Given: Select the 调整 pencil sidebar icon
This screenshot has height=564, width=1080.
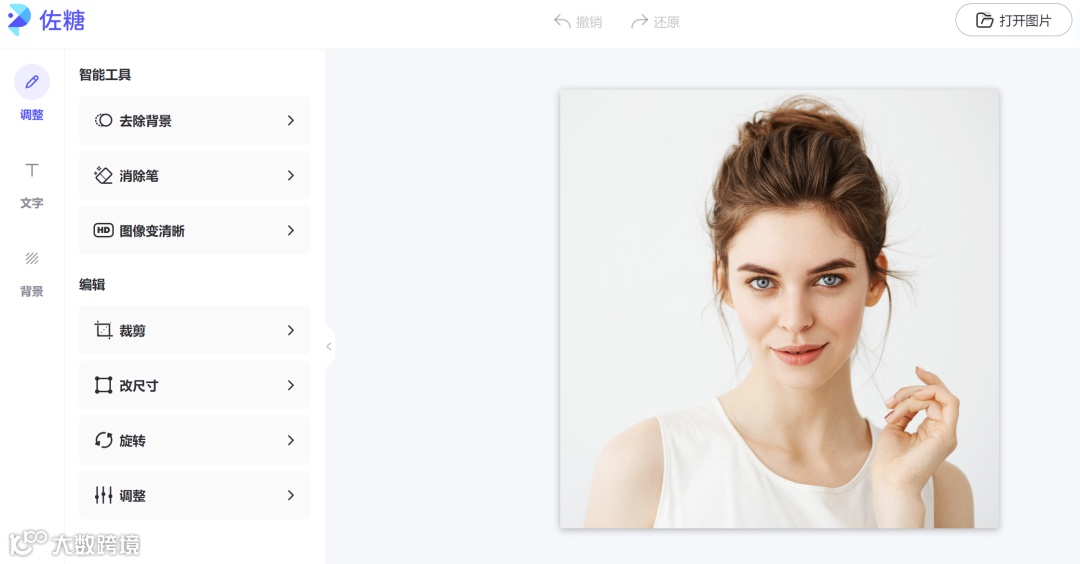Looking at the screenshot, I should 32,82.
